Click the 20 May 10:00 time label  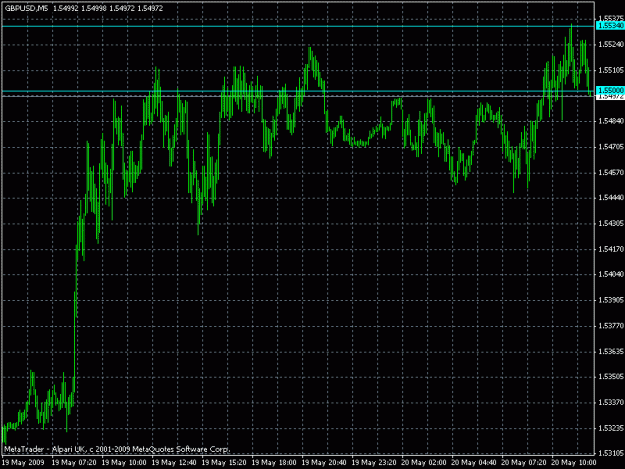tap(574, 463)
